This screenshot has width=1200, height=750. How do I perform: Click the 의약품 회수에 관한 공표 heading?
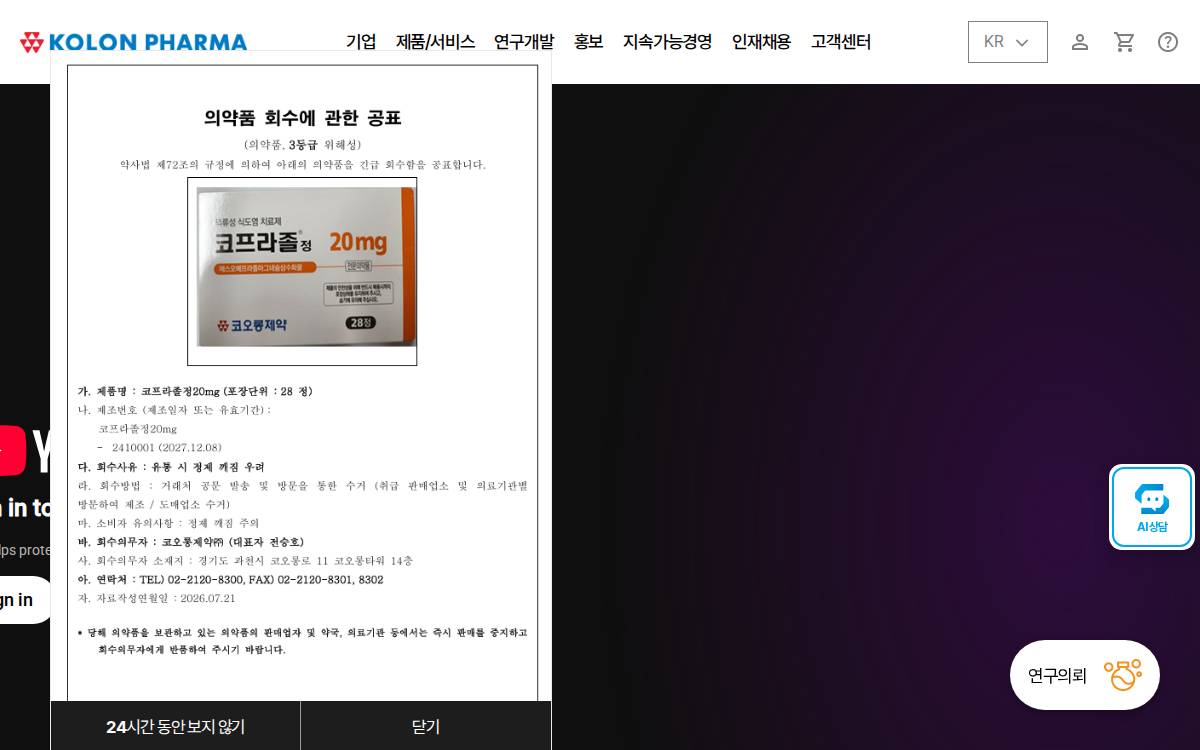click(x=303, y=118)
